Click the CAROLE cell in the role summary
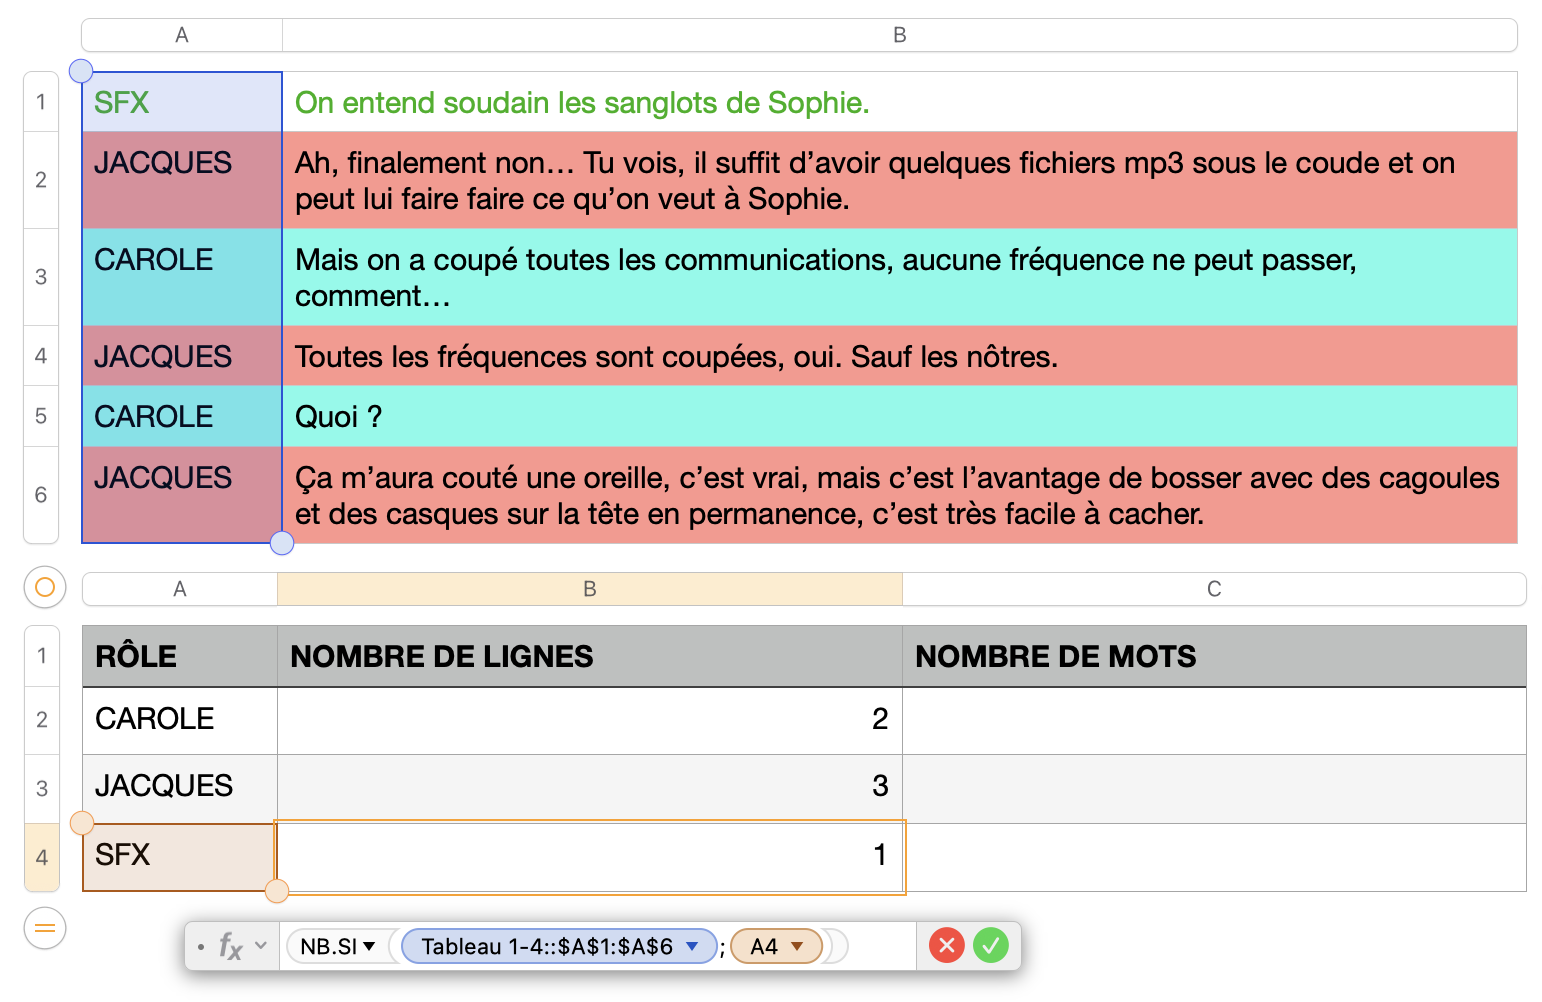 (179, 719)
